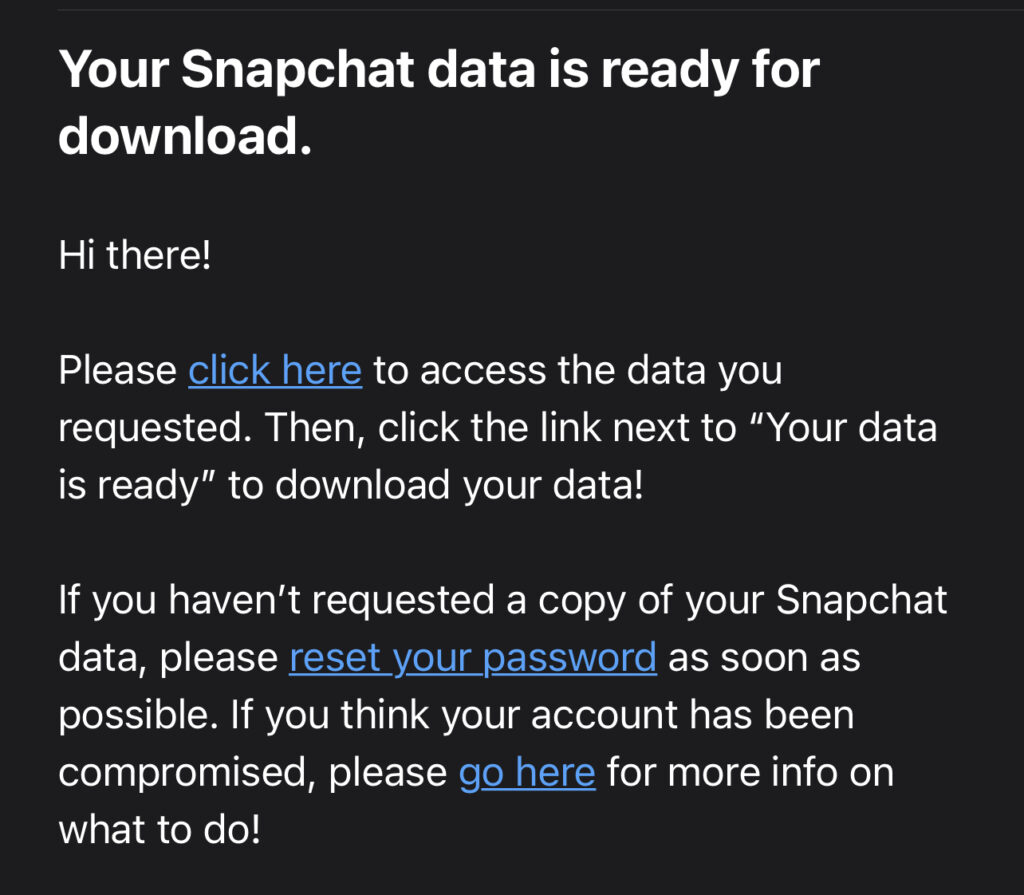The height and width of the screenshot is (895, 1024).
Task: Click the text "to access the data you"
Action: click(578, 371)
